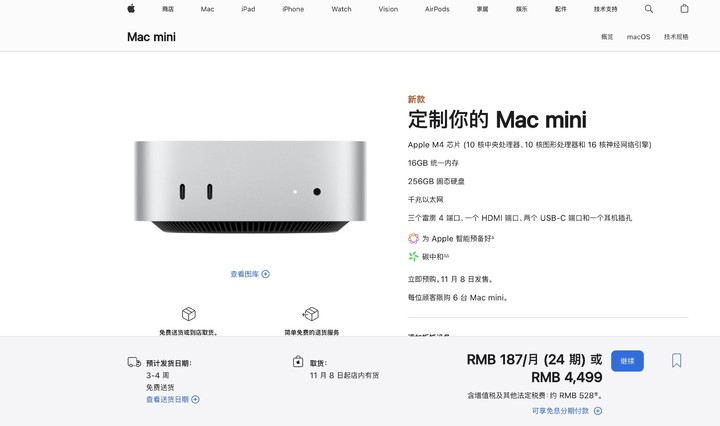The image size is (720, 426).
Task: Click the delivery truck icon
Action: point(134,362)
